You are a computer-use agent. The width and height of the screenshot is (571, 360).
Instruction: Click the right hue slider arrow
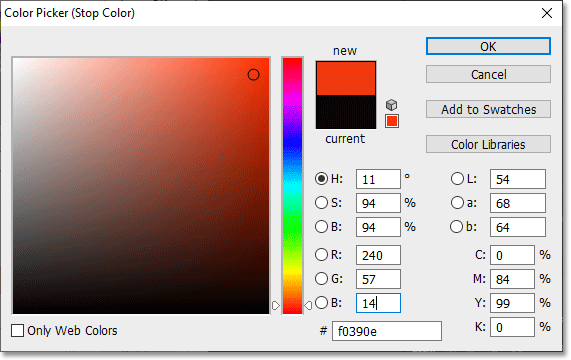point(308,305)
